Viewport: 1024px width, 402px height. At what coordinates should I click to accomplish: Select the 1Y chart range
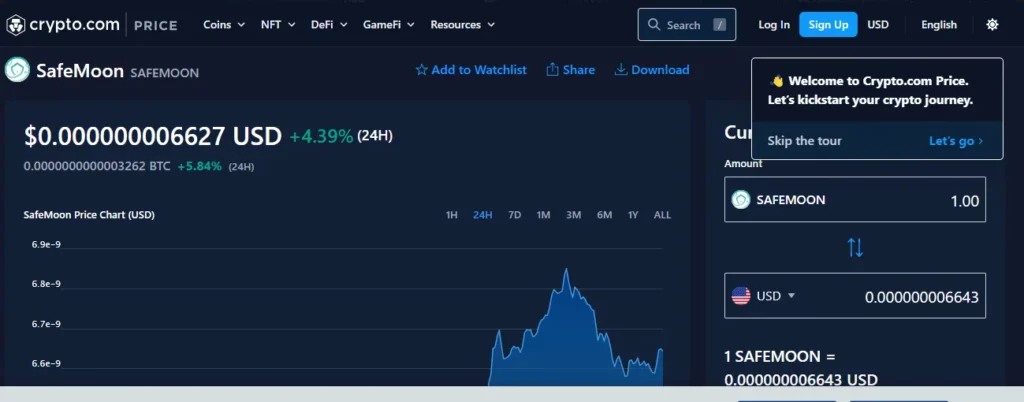coord(633,215)
